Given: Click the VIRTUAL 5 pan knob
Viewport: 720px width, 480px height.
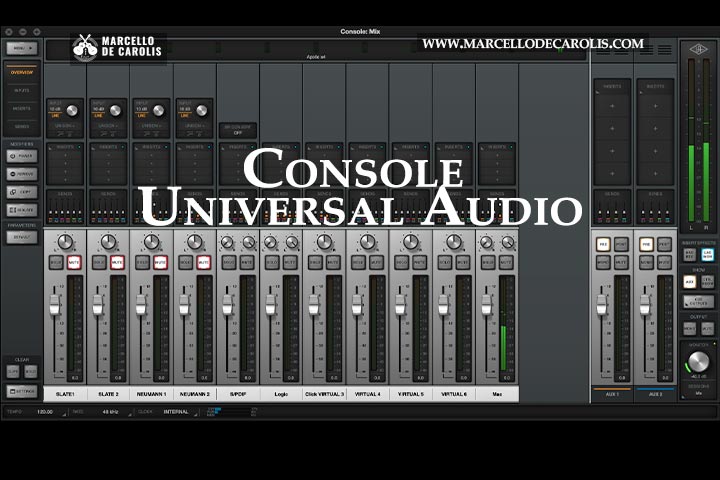Looking at the screenshot, I should [411, 242].
